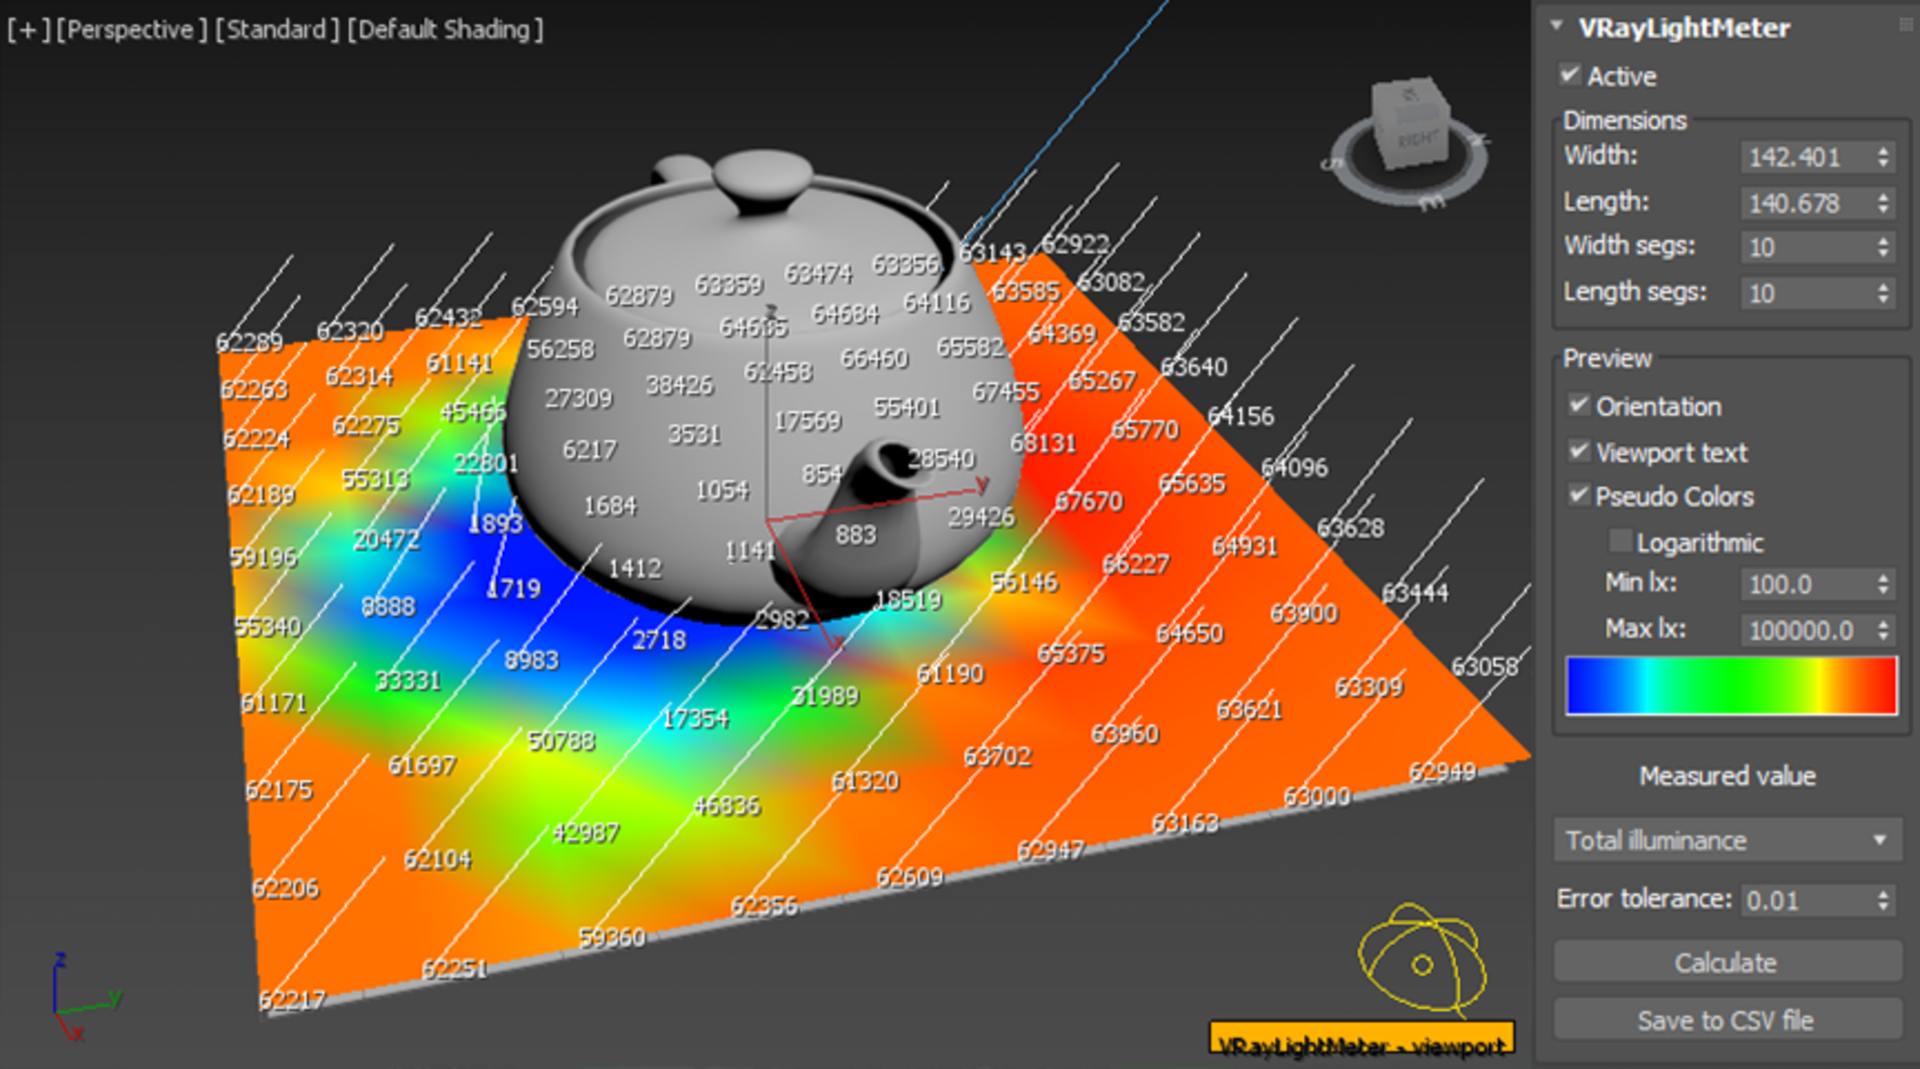Click the light meter value 59360
The height and width of the screenshot is (1069, 1920).
point(612,937)
